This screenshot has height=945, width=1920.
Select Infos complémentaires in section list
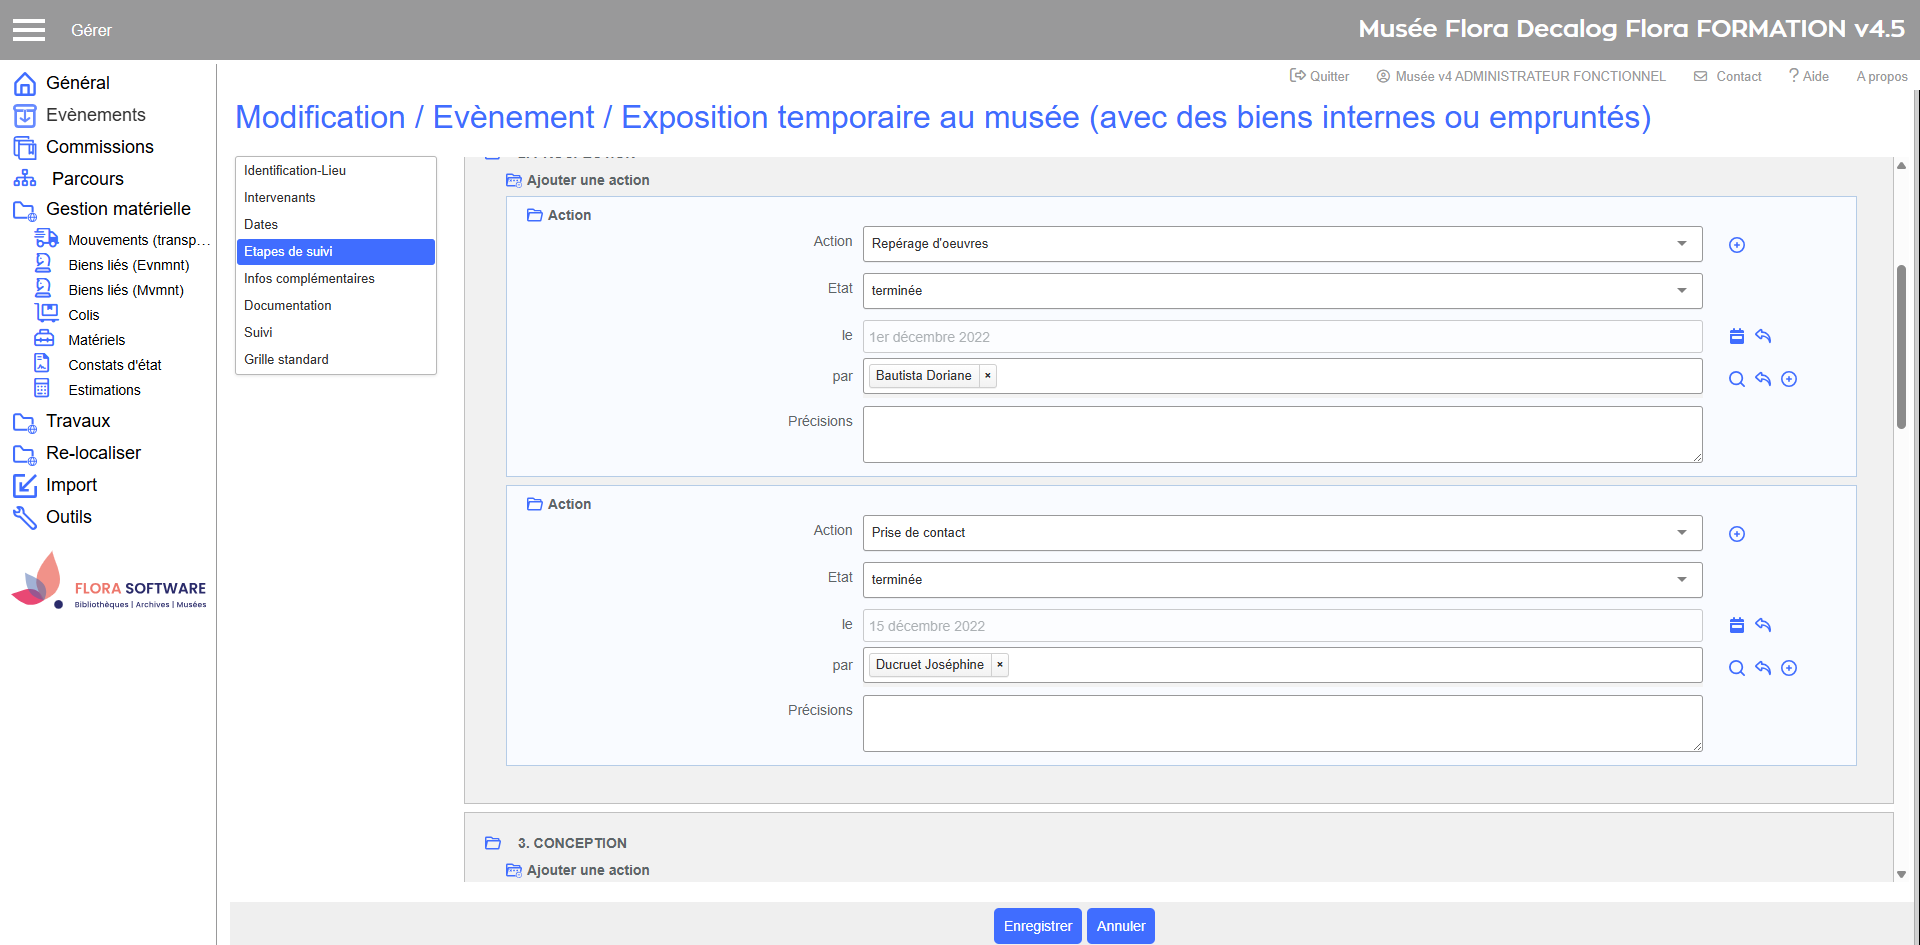coord(309,279)
